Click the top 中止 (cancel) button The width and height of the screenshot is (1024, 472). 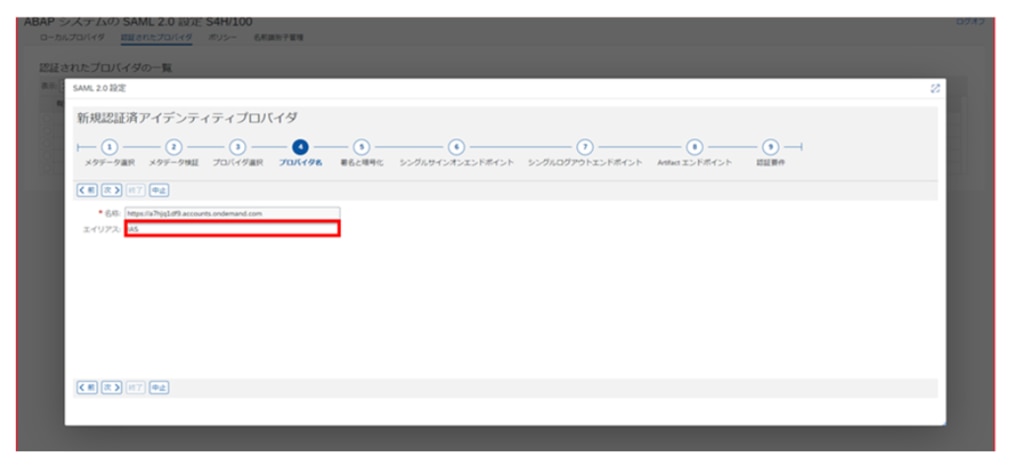click(x=159, y=189)
